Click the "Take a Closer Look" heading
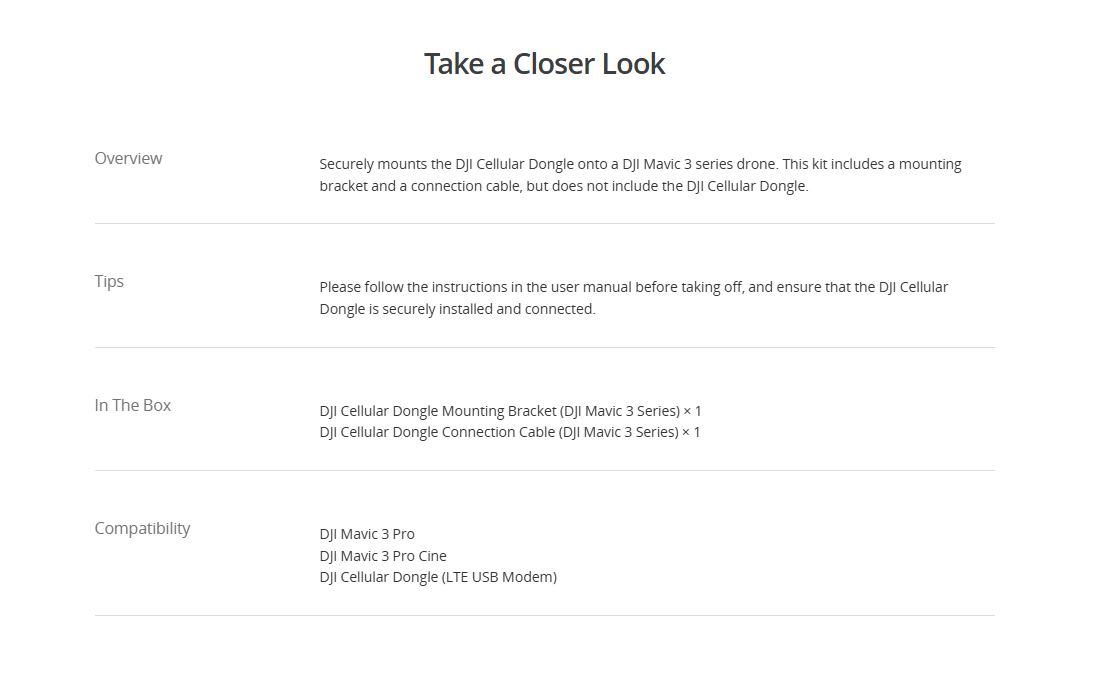 coord(544,64)
